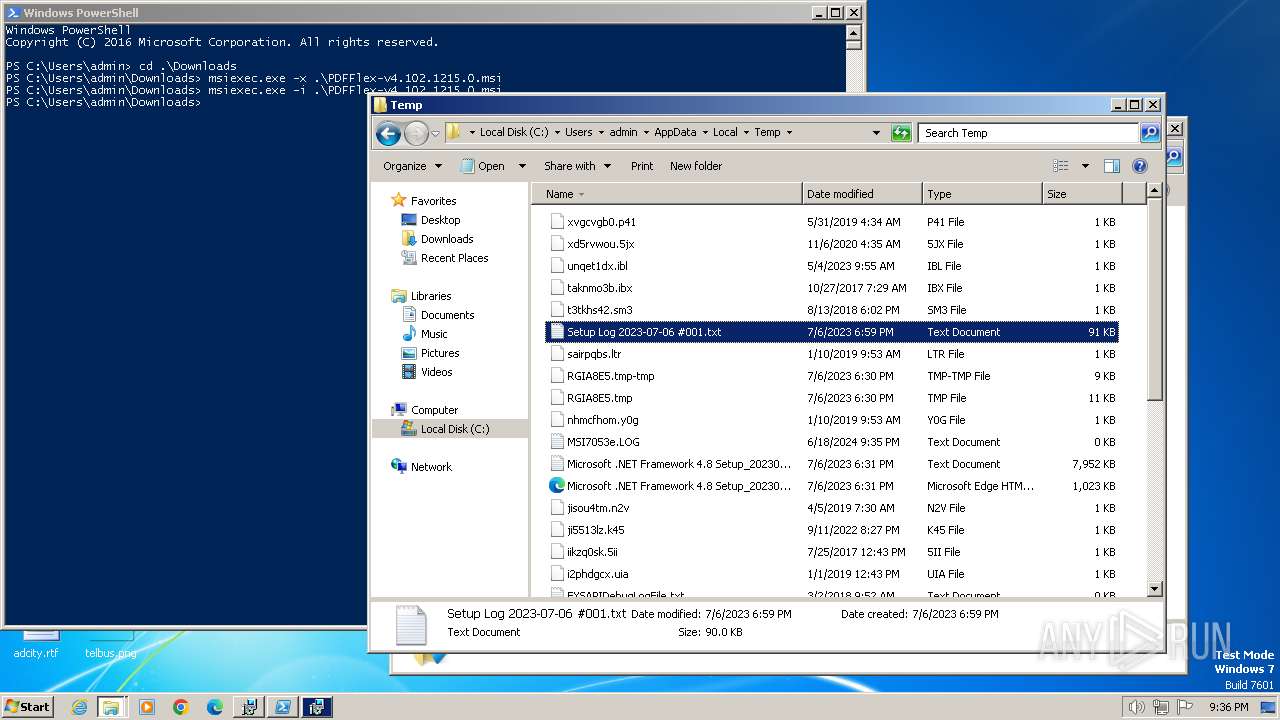This screenshot has width=1280, height=720.
Task: Click the Edge icon of .NET Framework HTML file
Action: point(557,486)
